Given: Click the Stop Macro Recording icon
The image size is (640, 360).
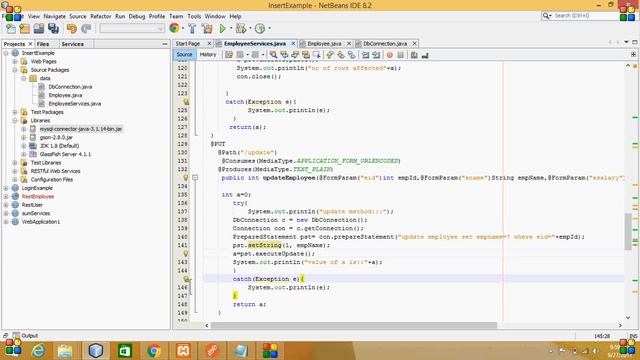Looking at the screenshot, I should point(400,55).
